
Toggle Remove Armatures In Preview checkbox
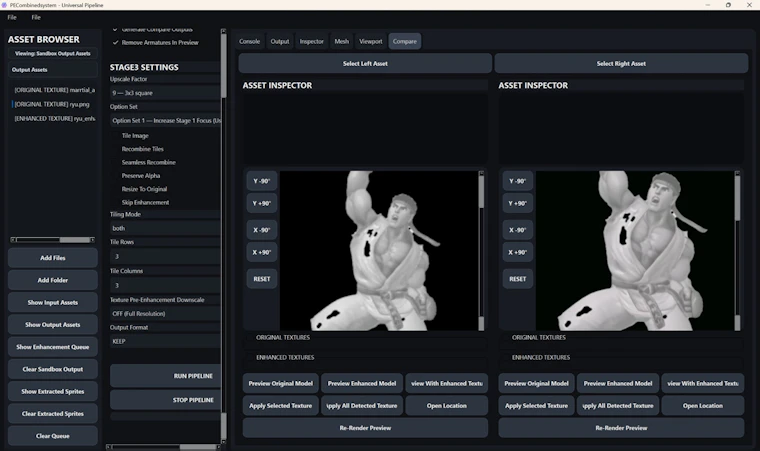116,43
